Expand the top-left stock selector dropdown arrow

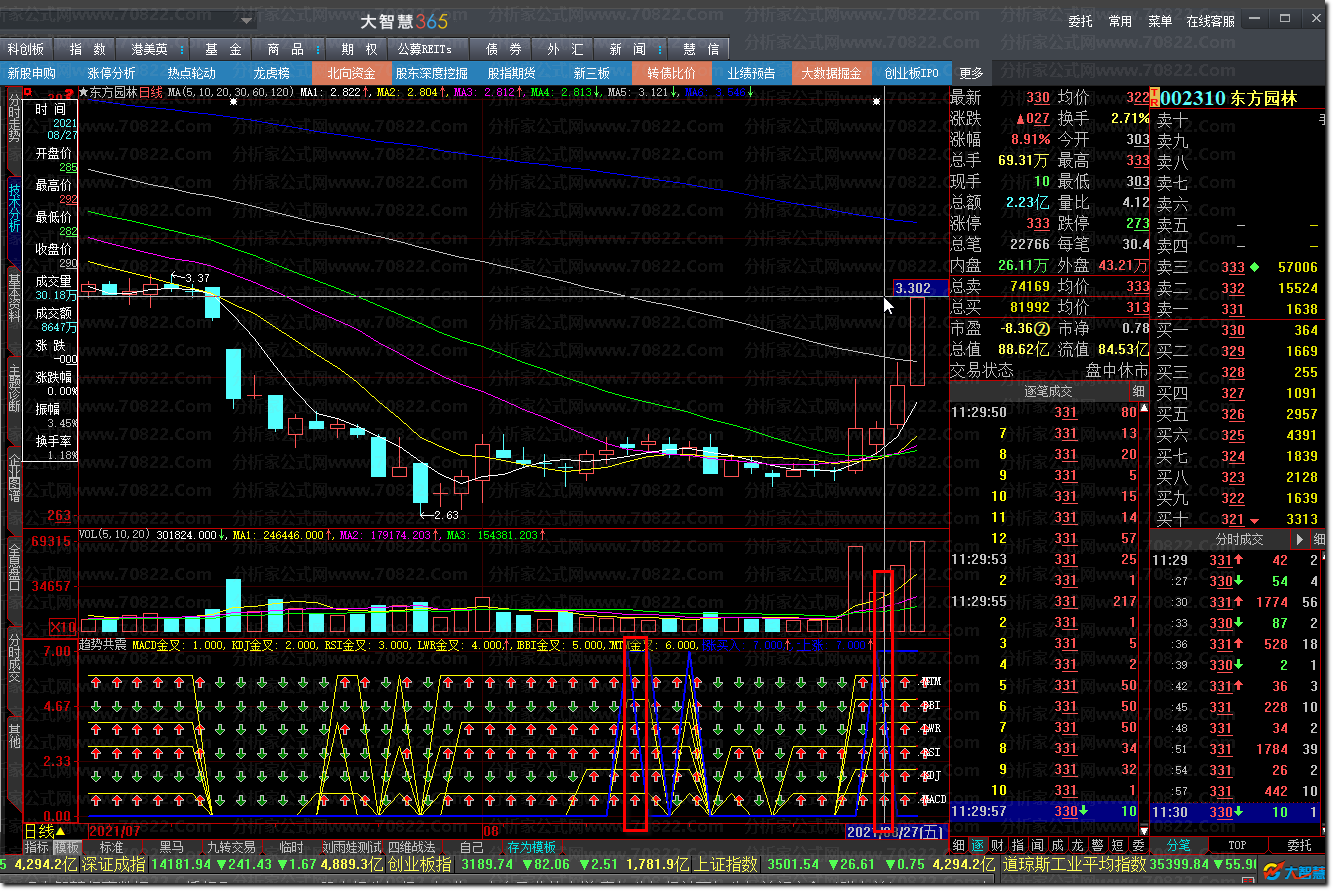(x=247, y=21)
